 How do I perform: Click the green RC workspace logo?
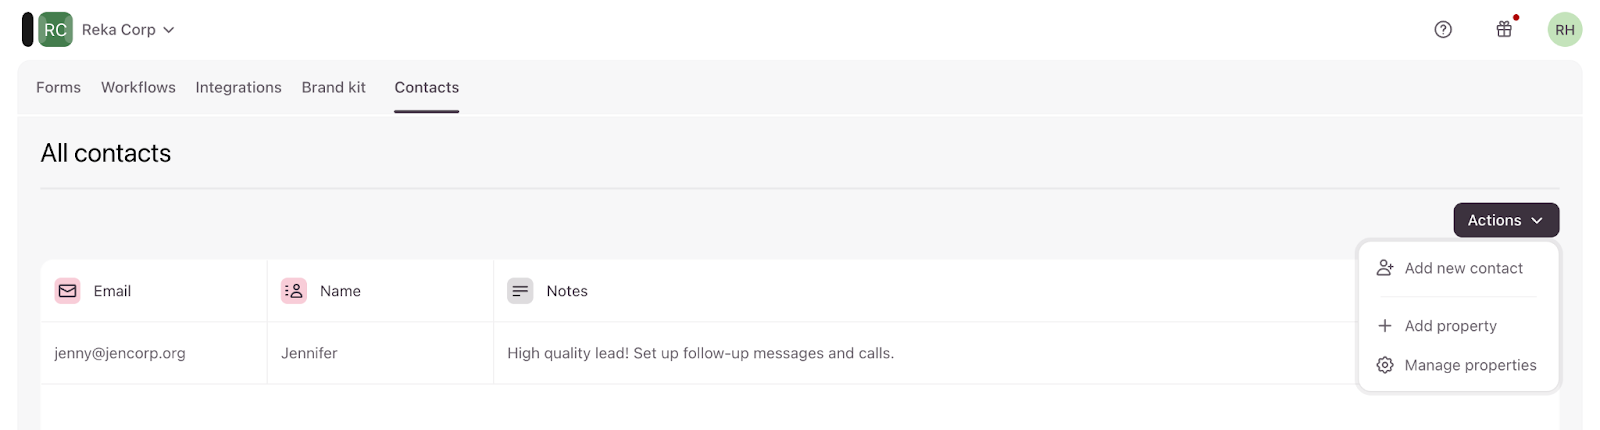pos(55,30)
